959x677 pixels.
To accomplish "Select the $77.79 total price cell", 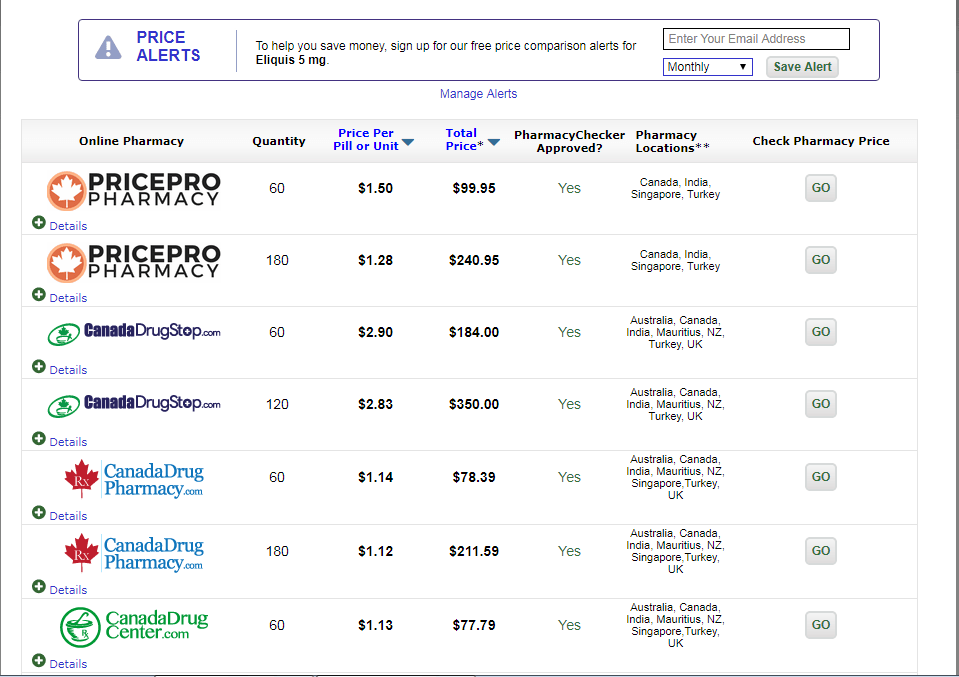I will (474, 626).
